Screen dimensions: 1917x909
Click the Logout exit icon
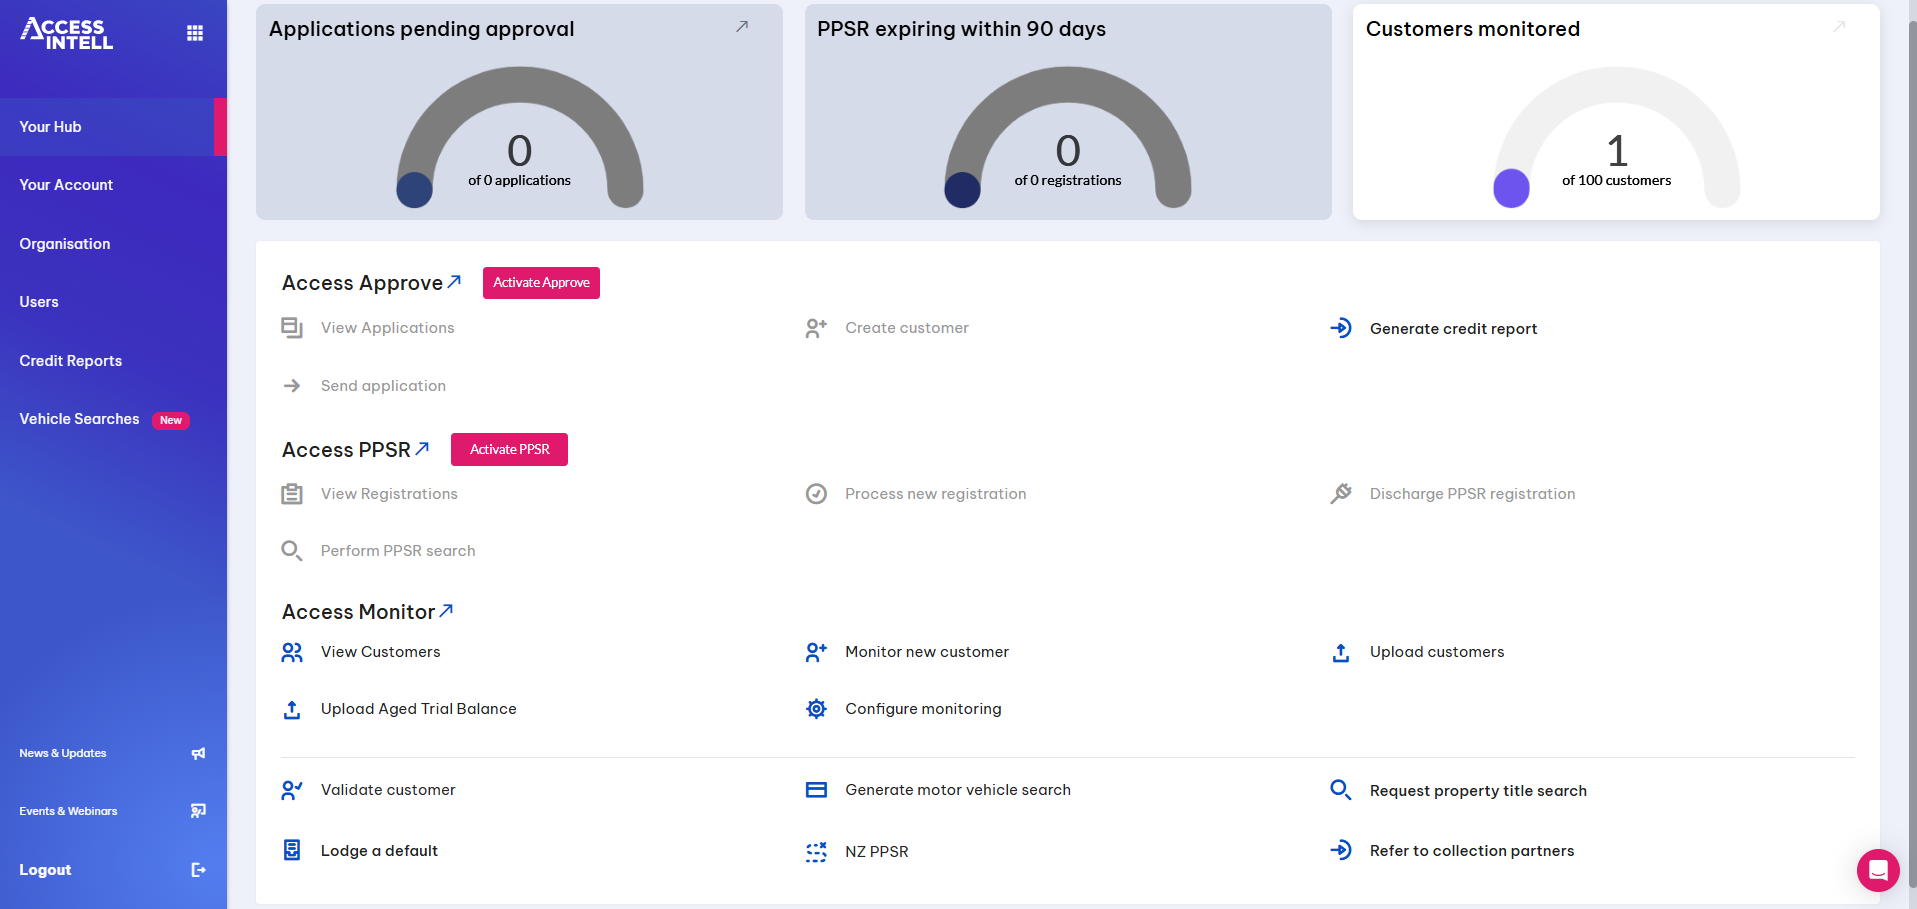click(198, 870)
